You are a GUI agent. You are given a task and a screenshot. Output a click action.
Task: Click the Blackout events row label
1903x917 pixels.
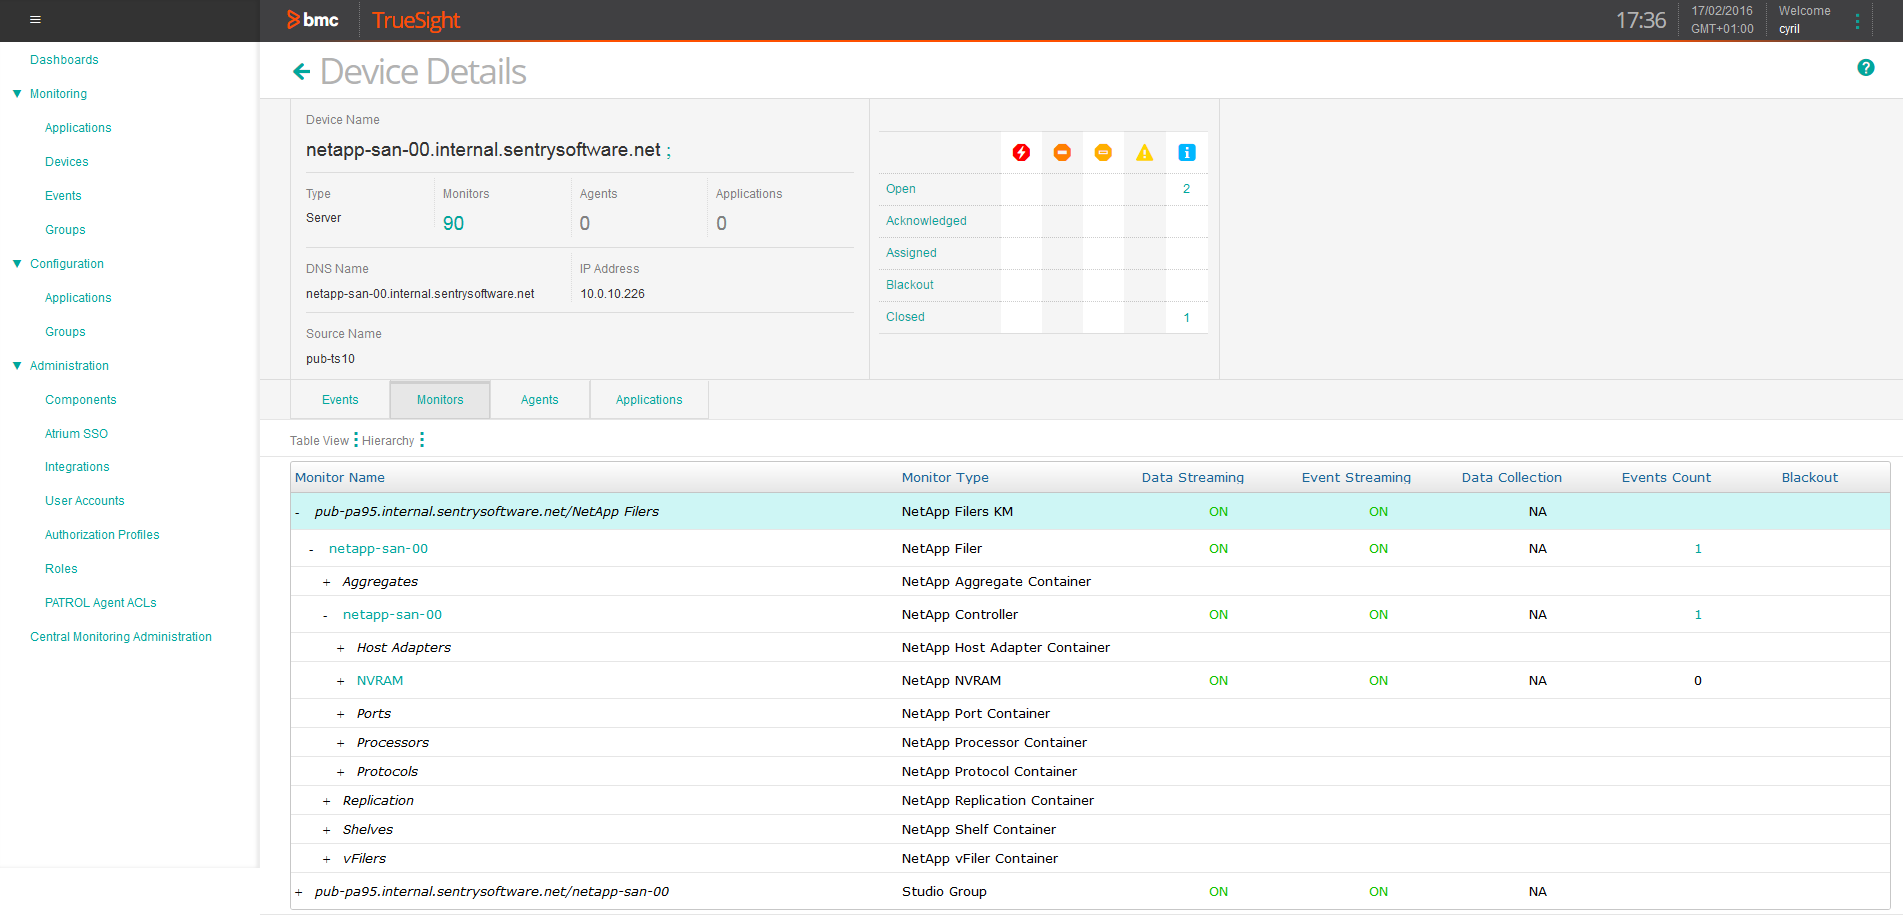coord(910,285)
